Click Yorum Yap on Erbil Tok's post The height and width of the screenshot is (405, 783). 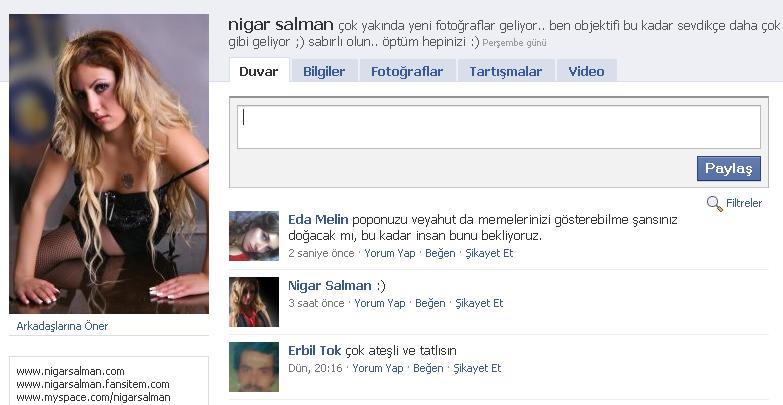click(378, 368)
